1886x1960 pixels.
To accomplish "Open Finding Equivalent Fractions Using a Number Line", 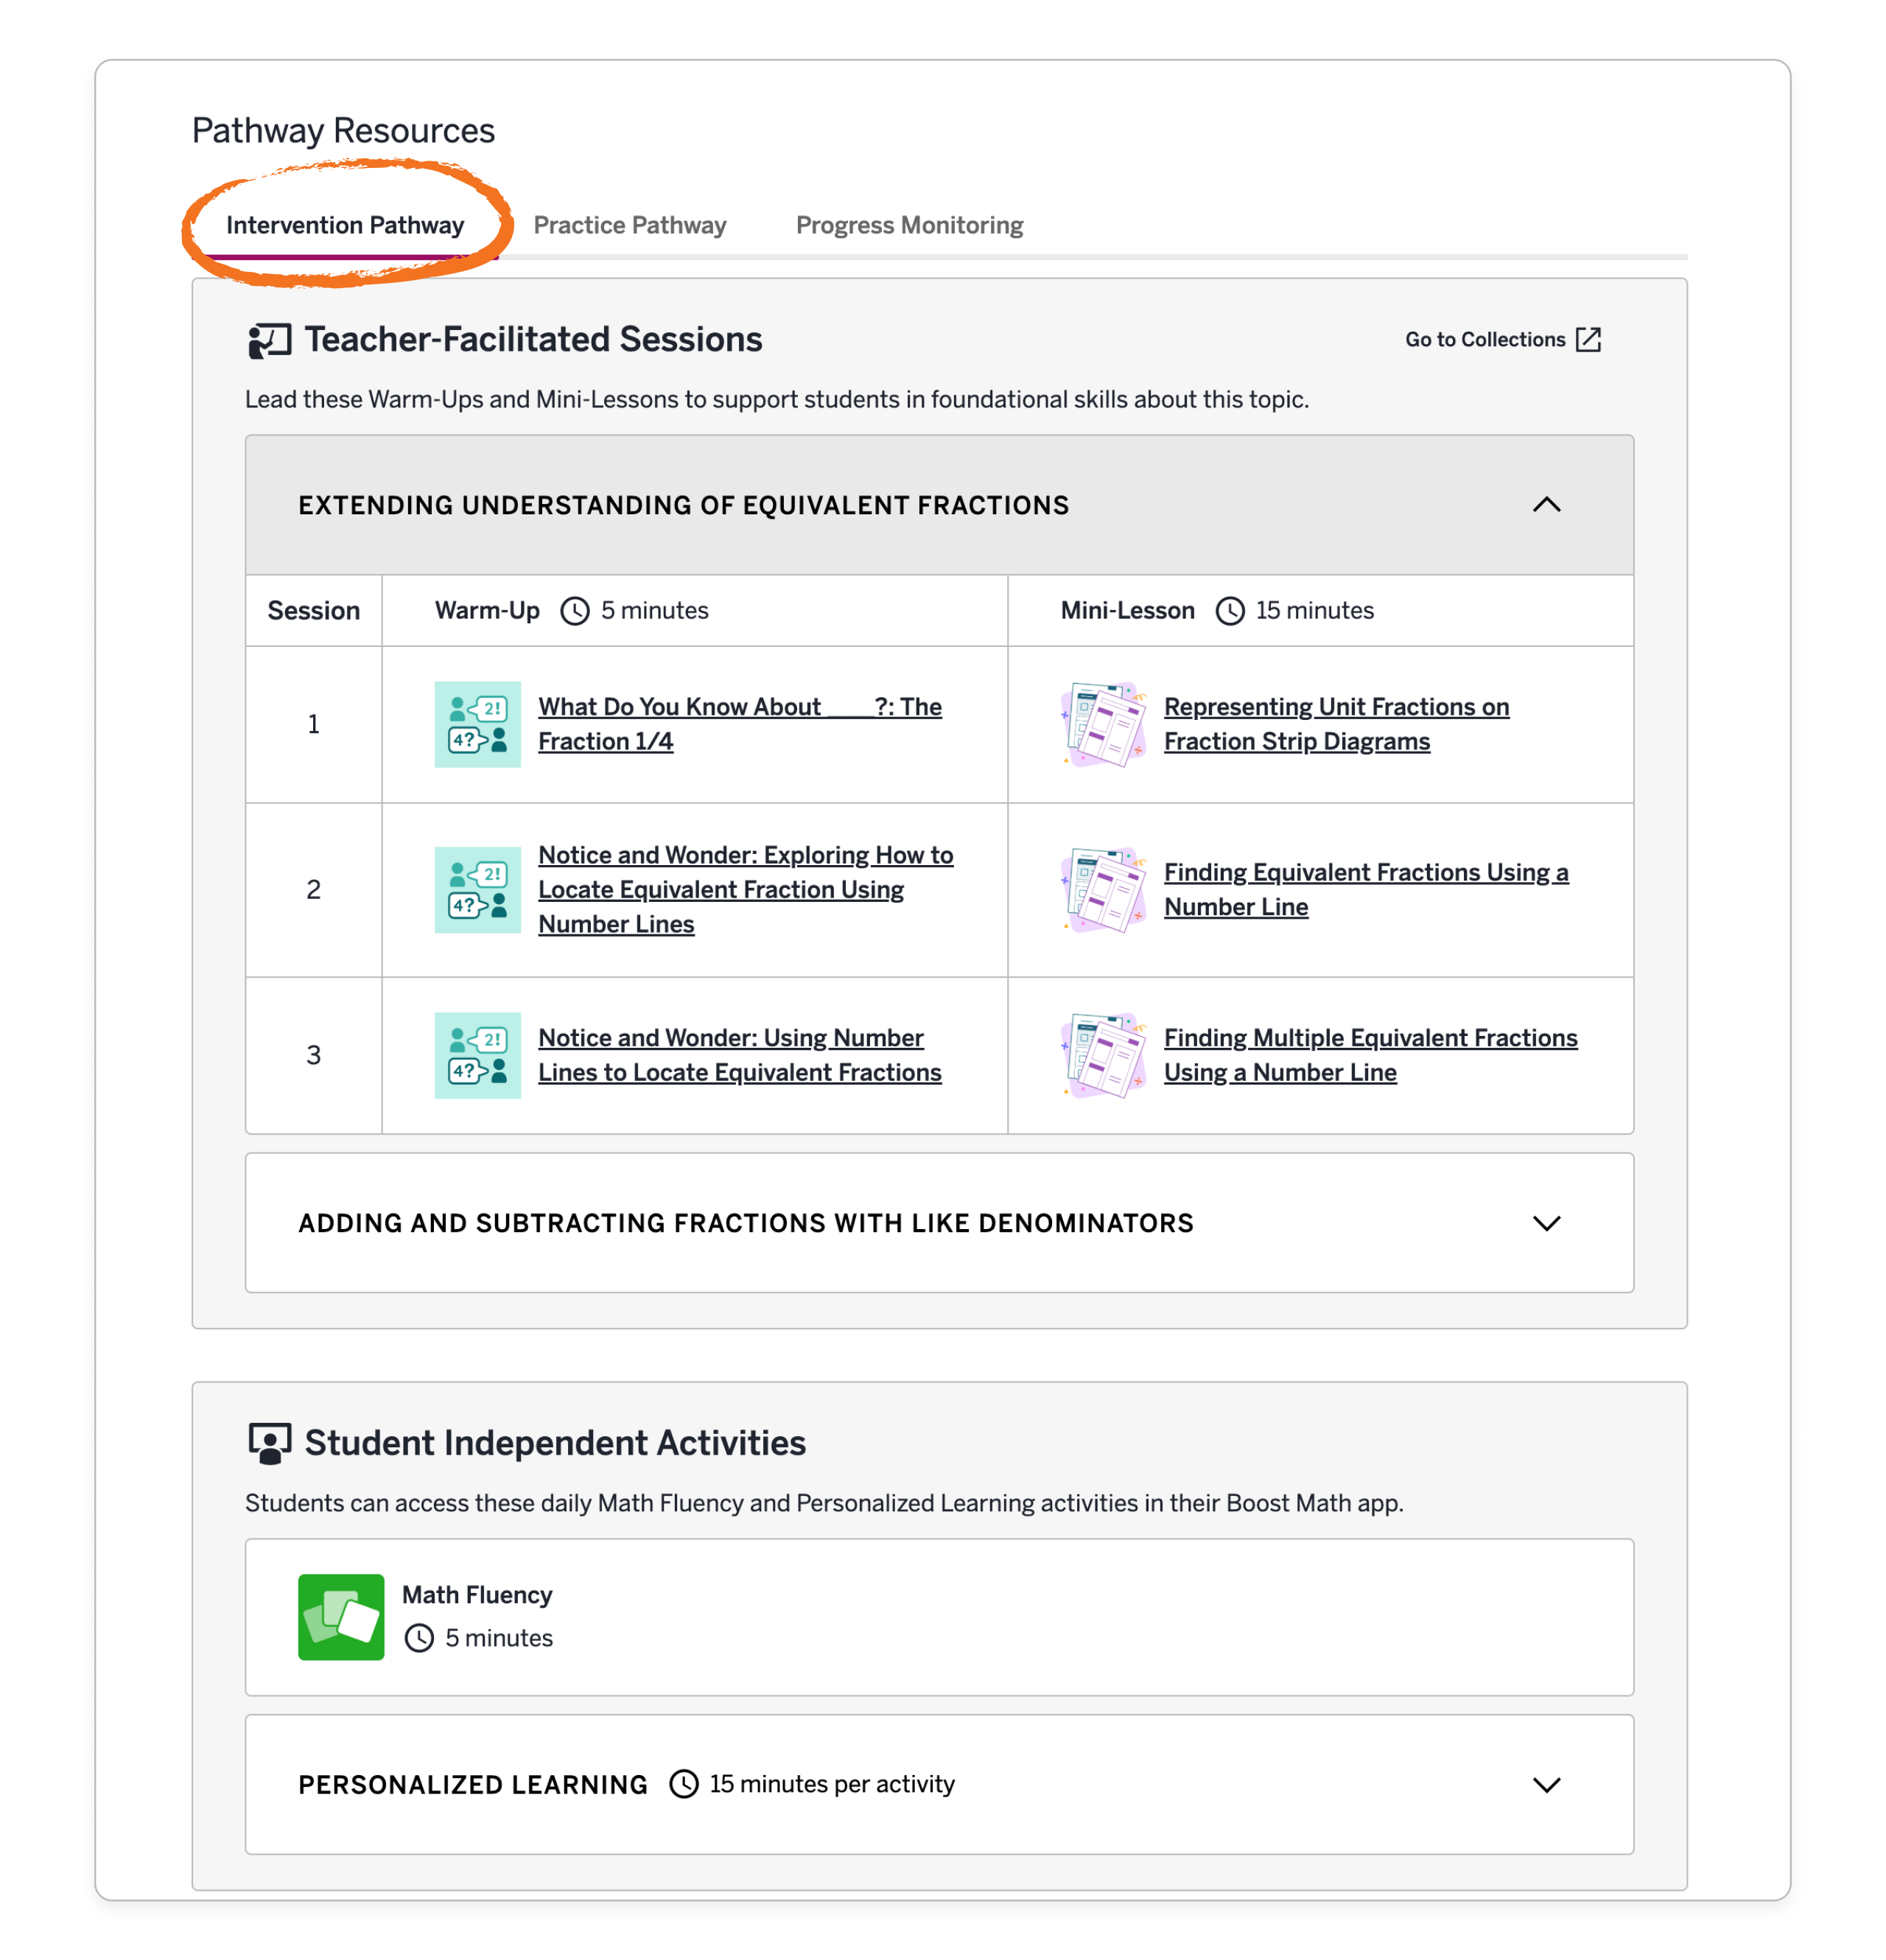I will [x=1366, y=890].
